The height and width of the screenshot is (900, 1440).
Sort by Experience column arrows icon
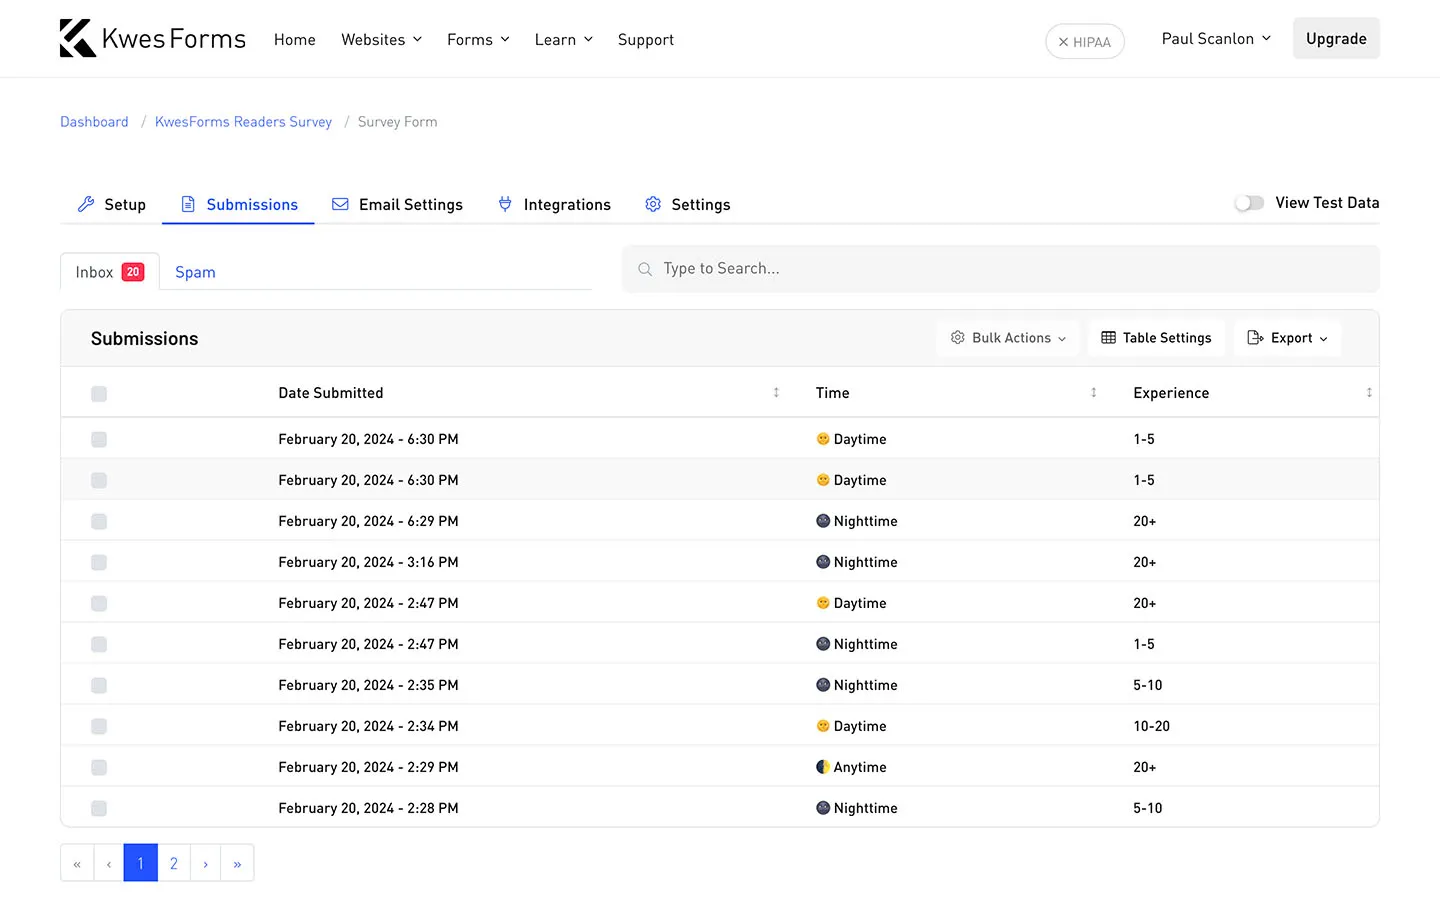coord(1369,393)
